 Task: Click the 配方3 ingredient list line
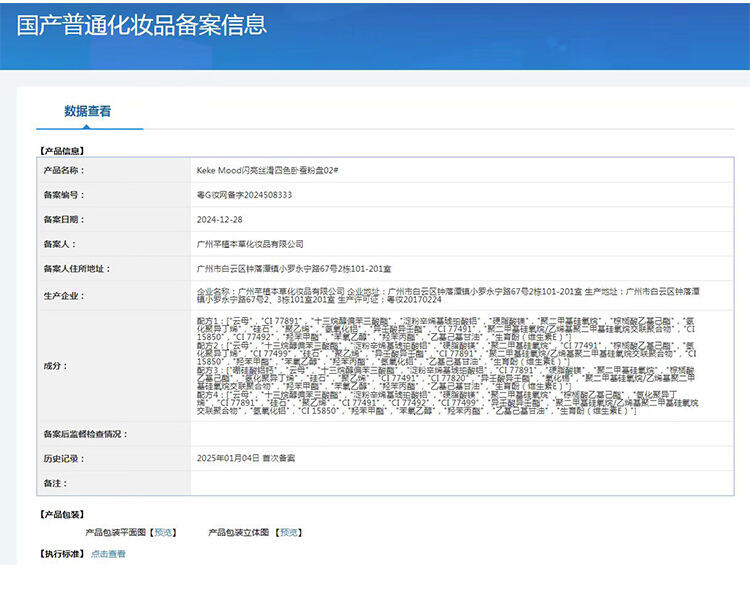coord(446,378)
